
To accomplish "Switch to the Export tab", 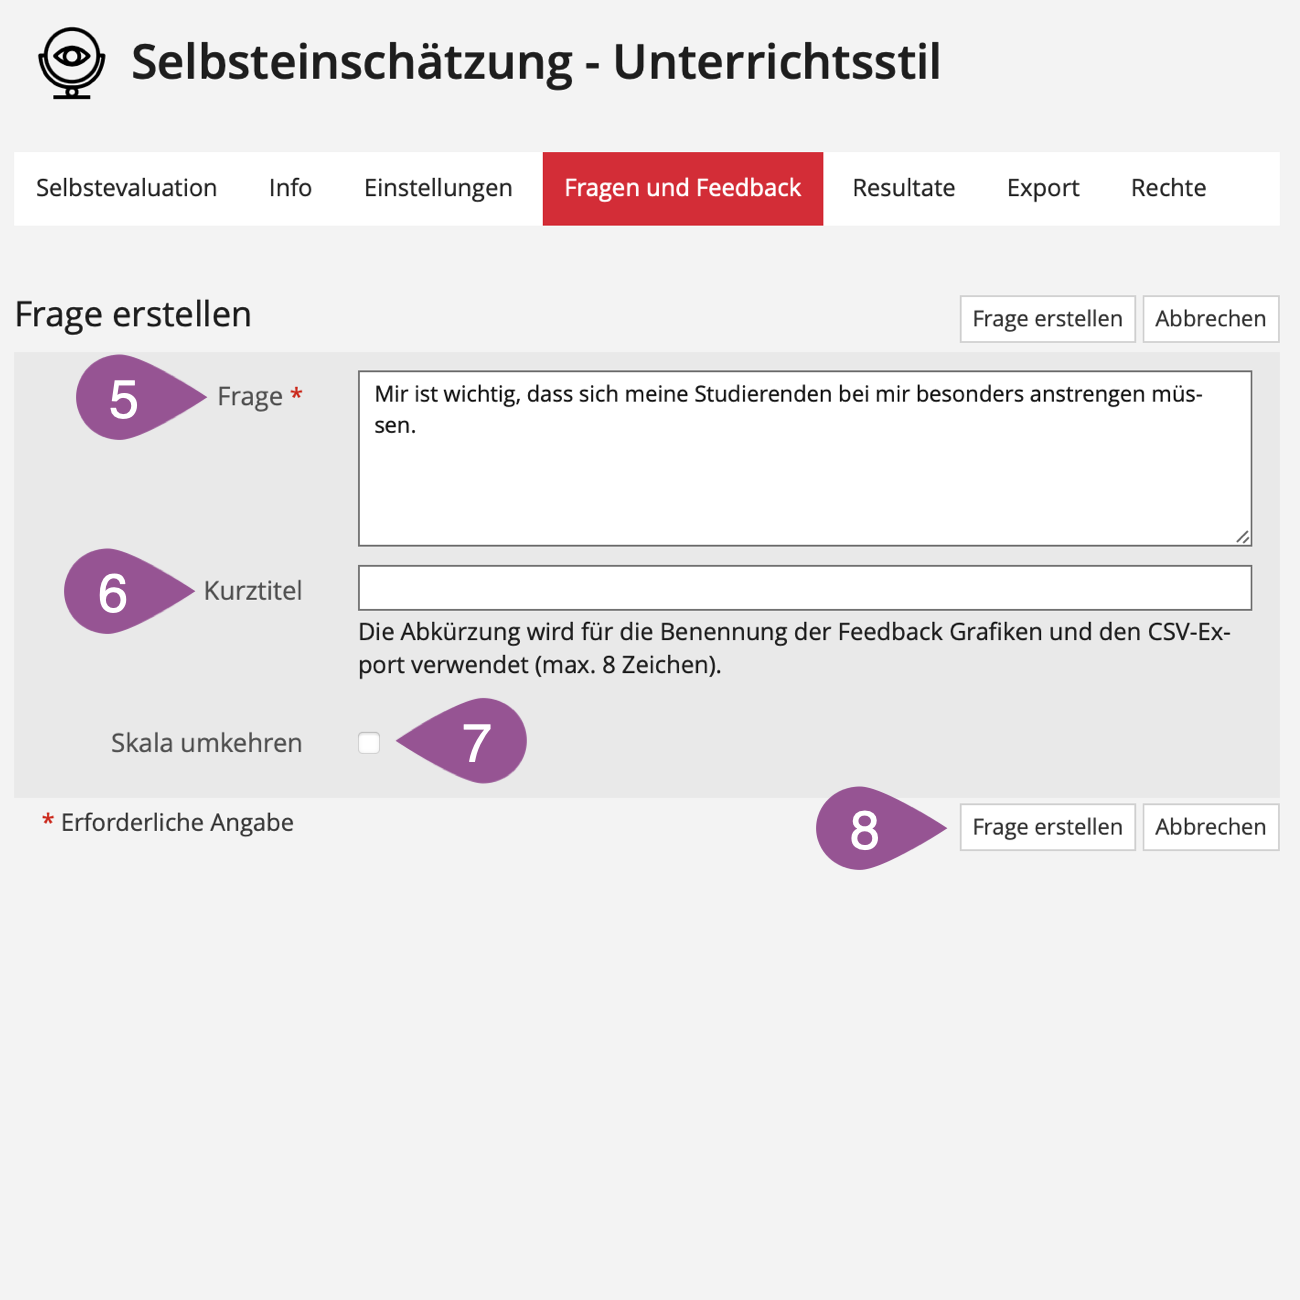I will (x=1043, y=188).
